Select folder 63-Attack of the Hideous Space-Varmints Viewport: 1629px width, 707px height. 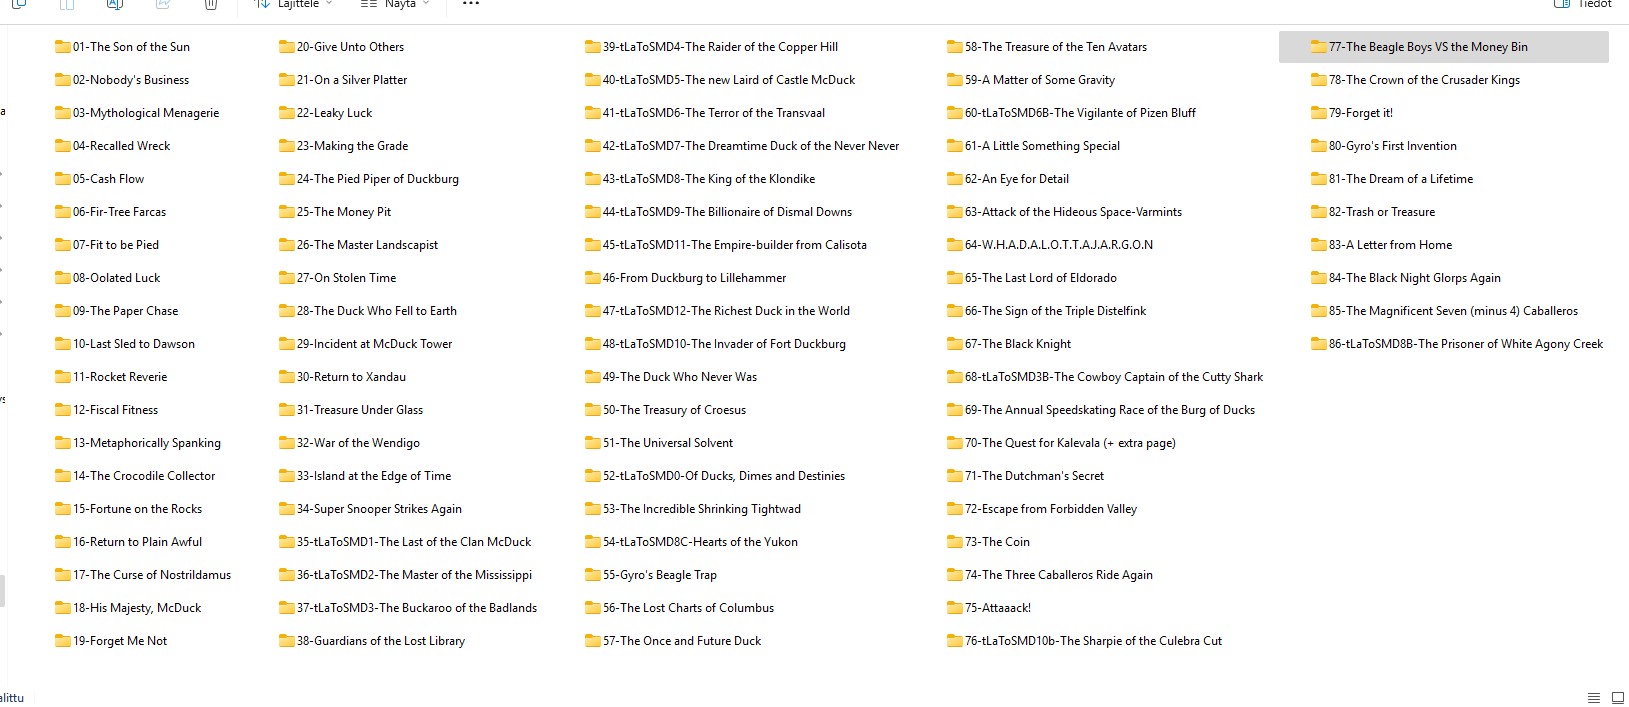click(x=1065, y=212)
